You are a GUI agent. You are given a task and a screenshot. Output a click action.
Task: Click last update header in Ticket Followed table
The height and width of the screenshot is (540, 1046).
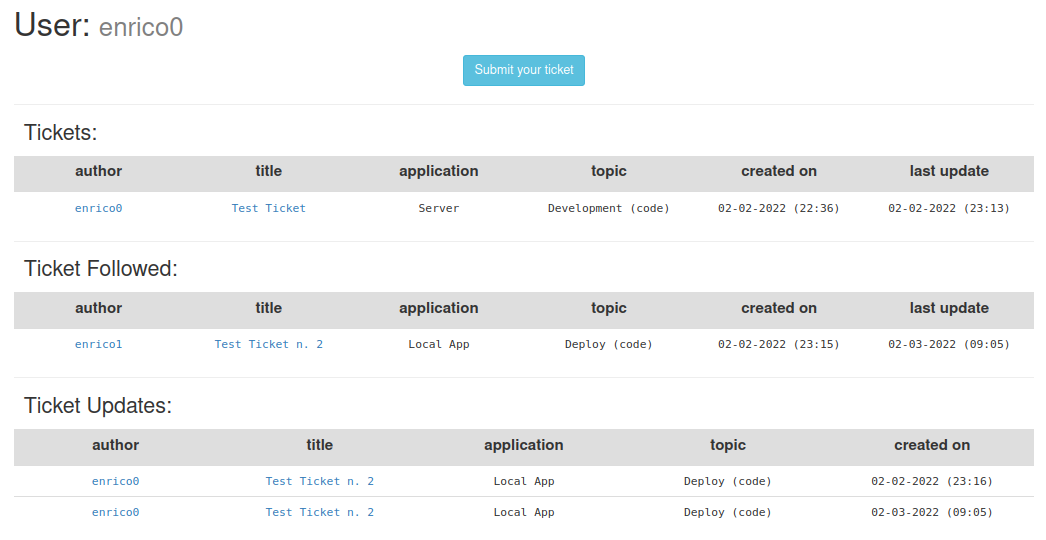949,308
